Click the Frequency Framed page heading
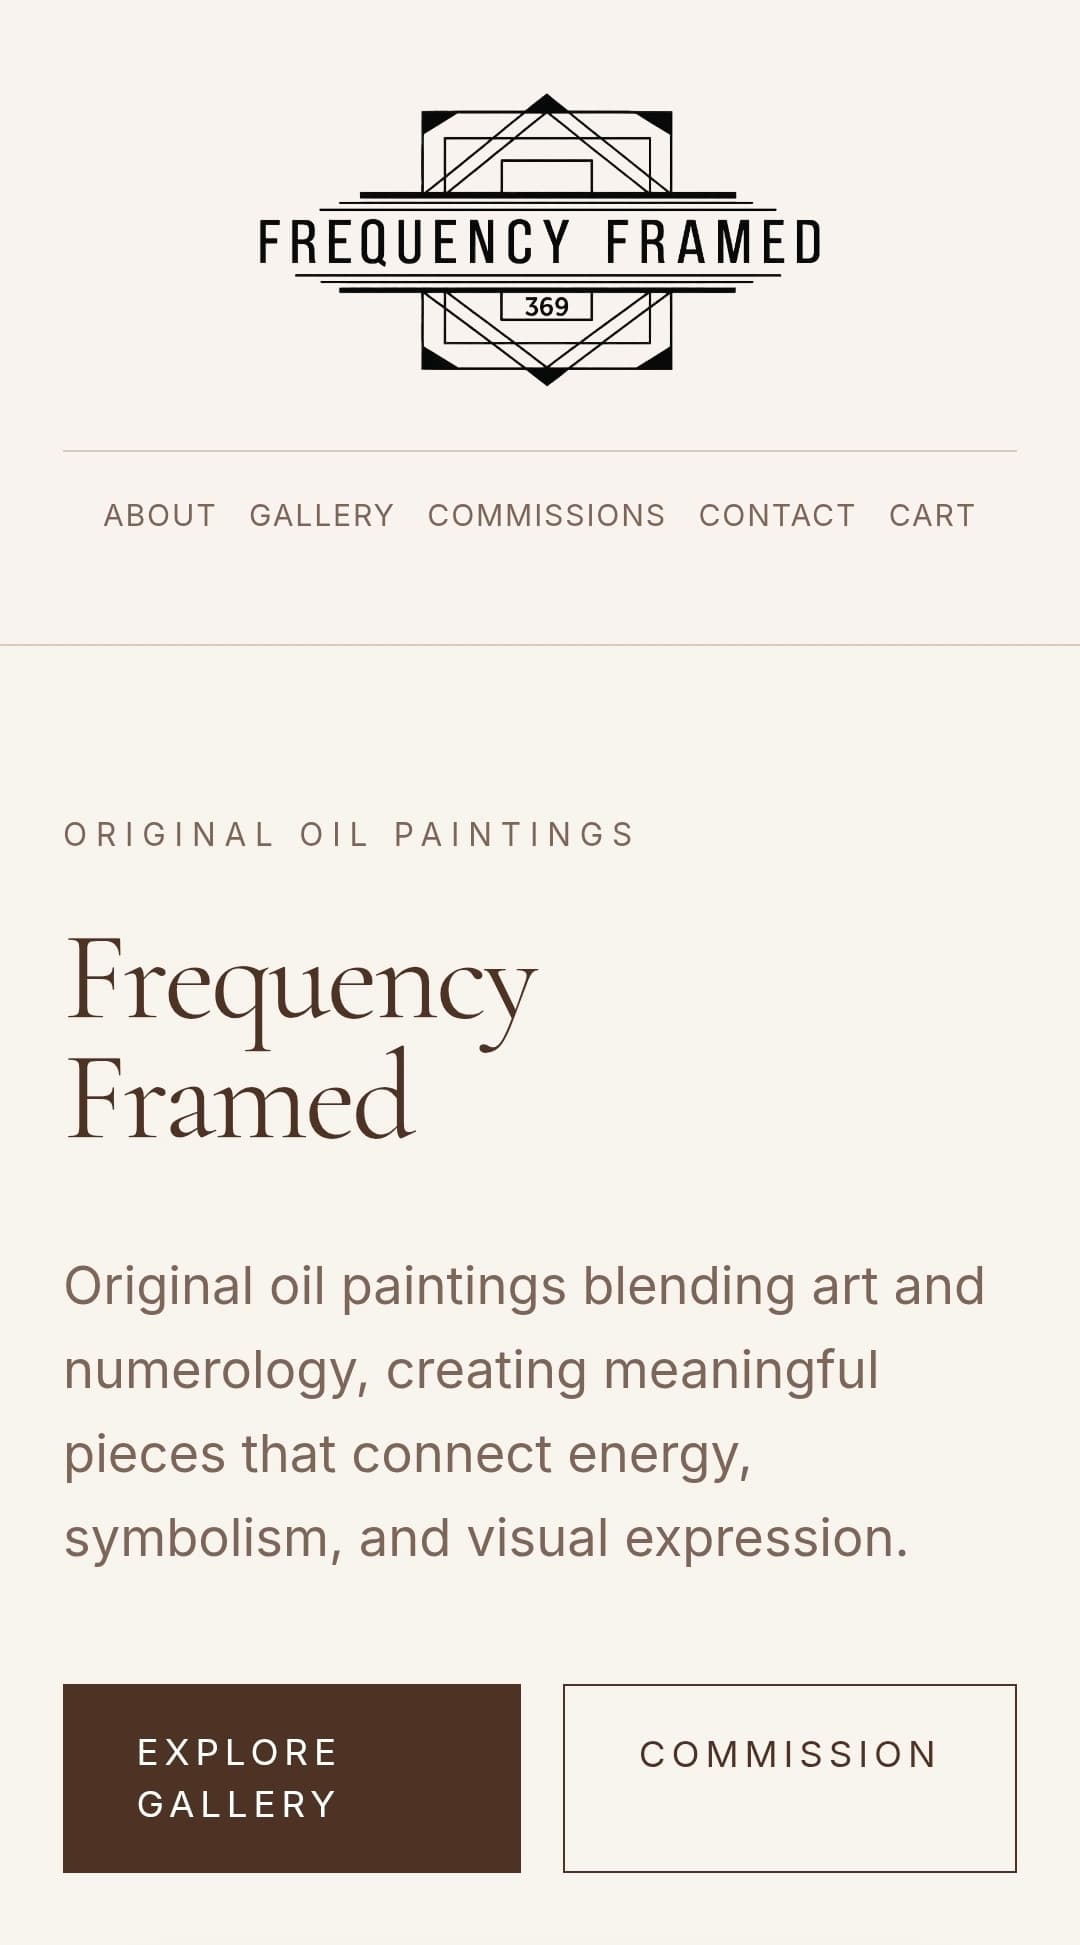Viewport: 1080px width, 1945px height. (x=300, y=1040)
